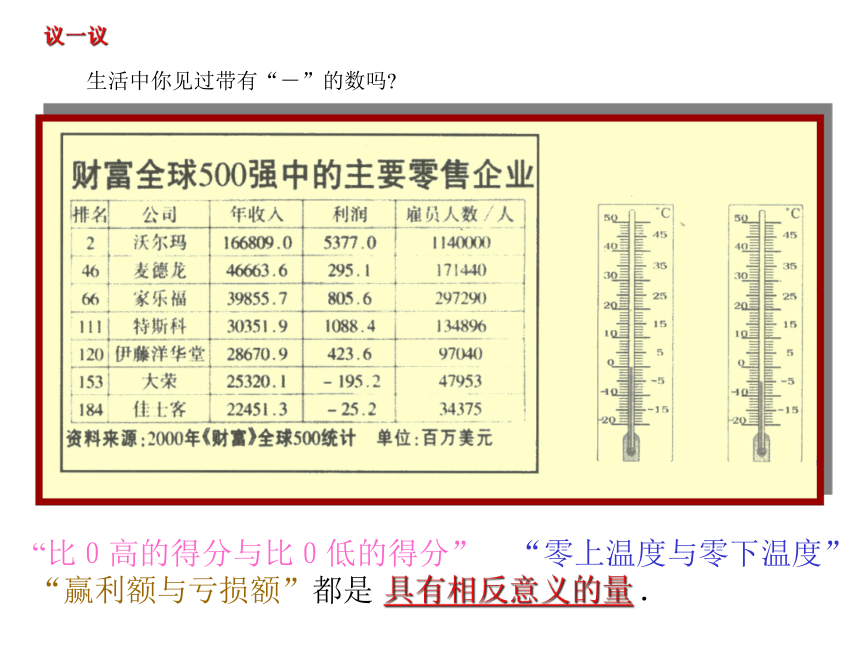Click the profit value "805.6"
Image resolution: width=860 pixels, height=645 pixels.
[349, 298]
